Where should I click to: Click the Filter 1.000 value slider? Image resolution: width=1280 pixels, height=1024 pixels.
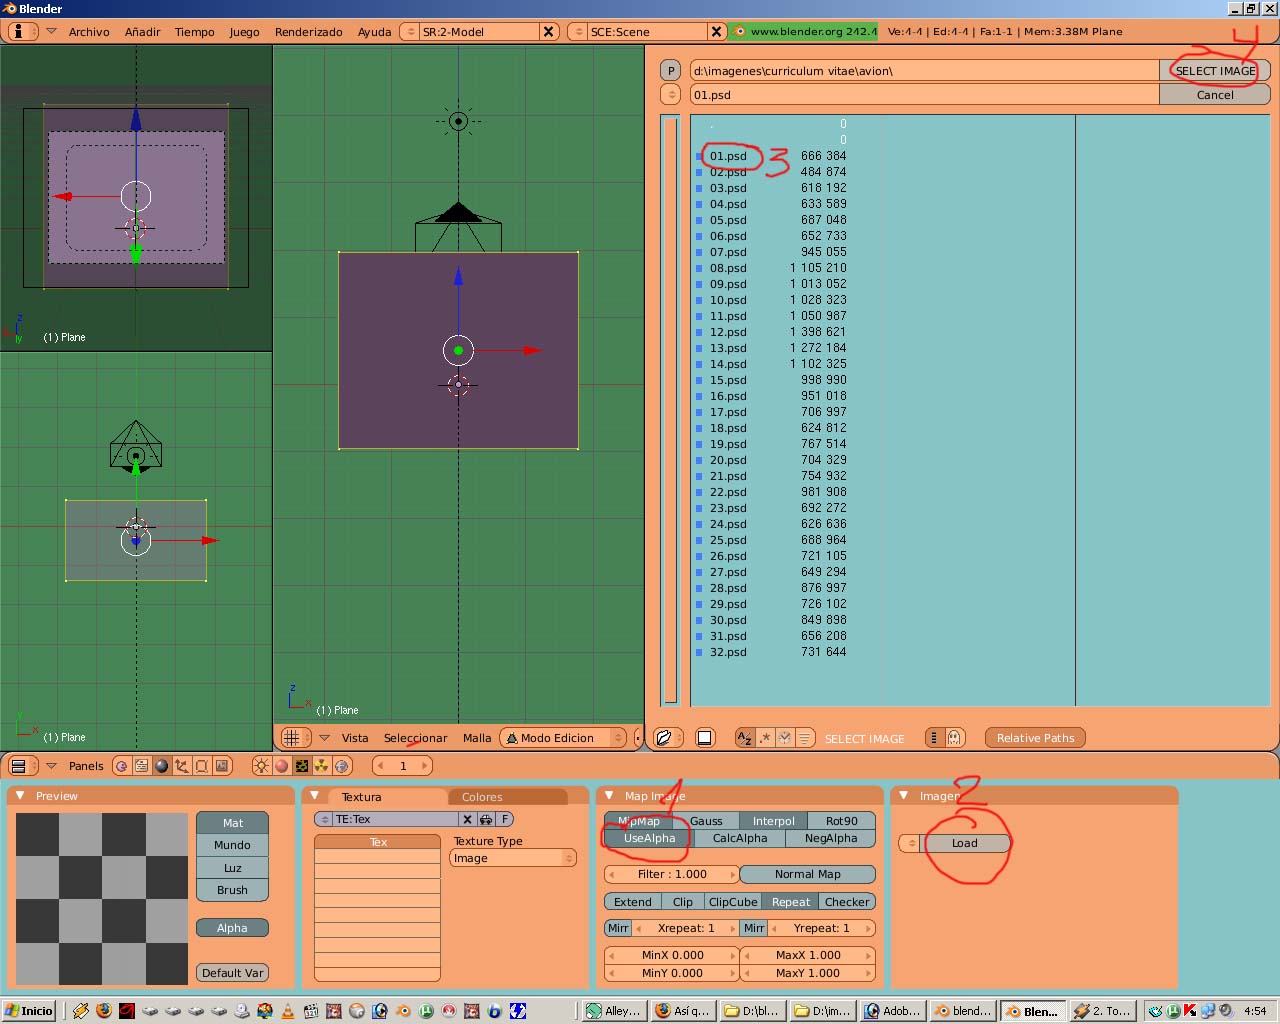point(672,874)
